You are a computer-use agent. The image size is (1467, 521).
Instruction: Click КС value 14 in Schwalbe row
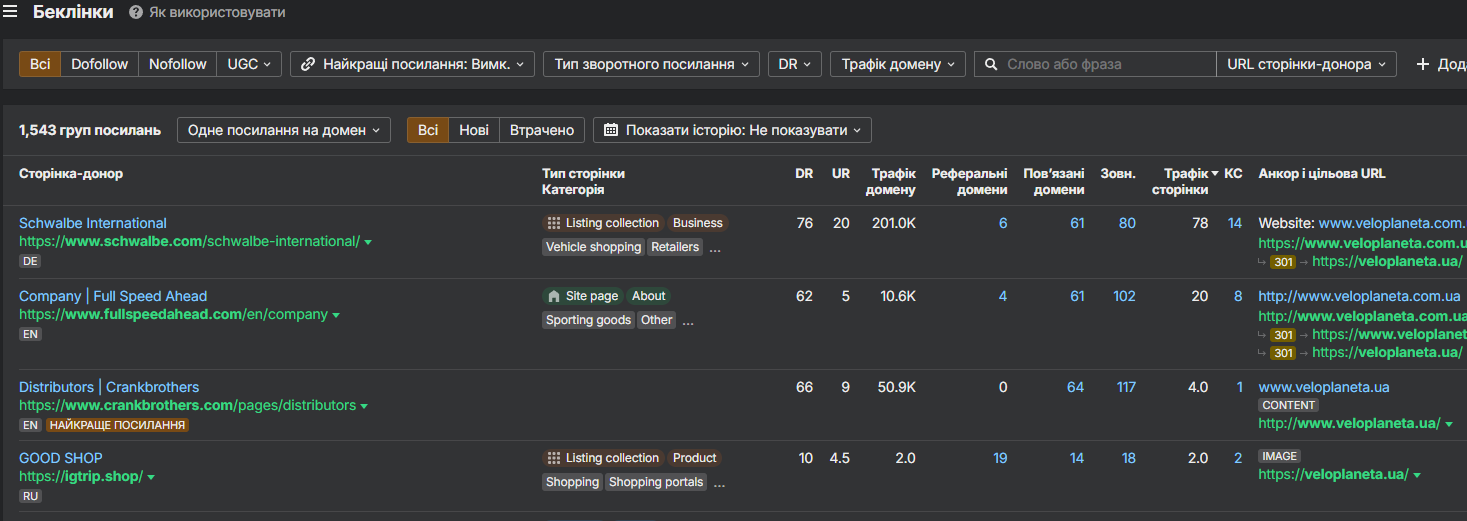(x=1235, y=223)
